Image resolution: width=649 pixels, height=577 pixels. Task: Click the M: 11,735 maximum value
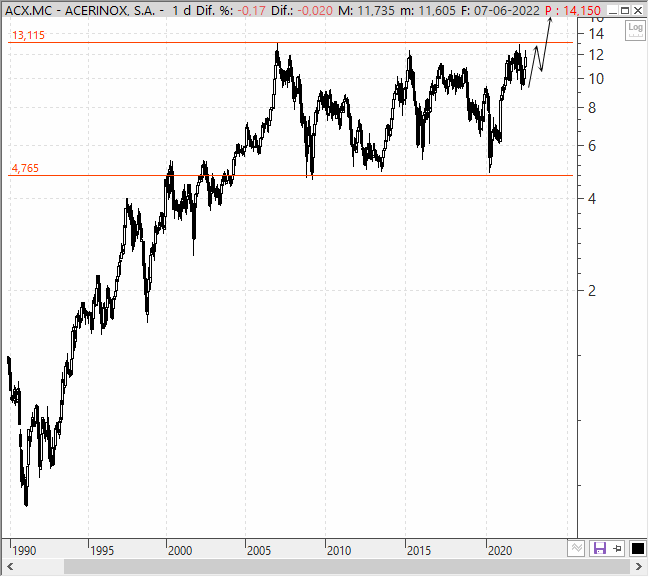(x=366, y=10)
